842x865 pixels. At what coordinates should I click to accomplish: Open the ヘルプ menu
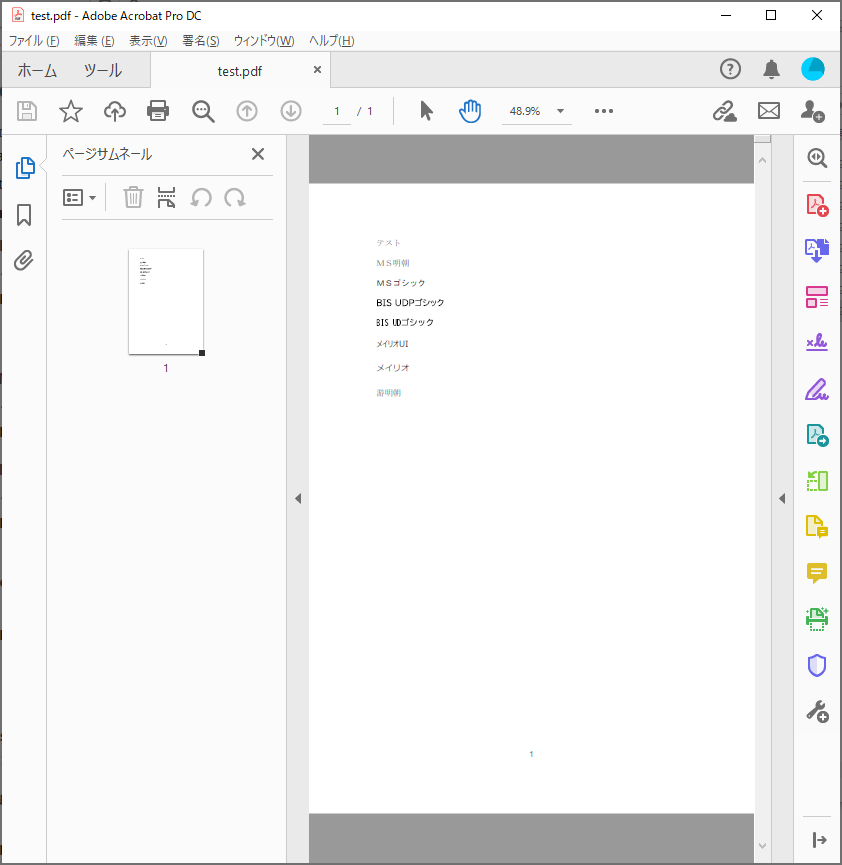point(332,41)
